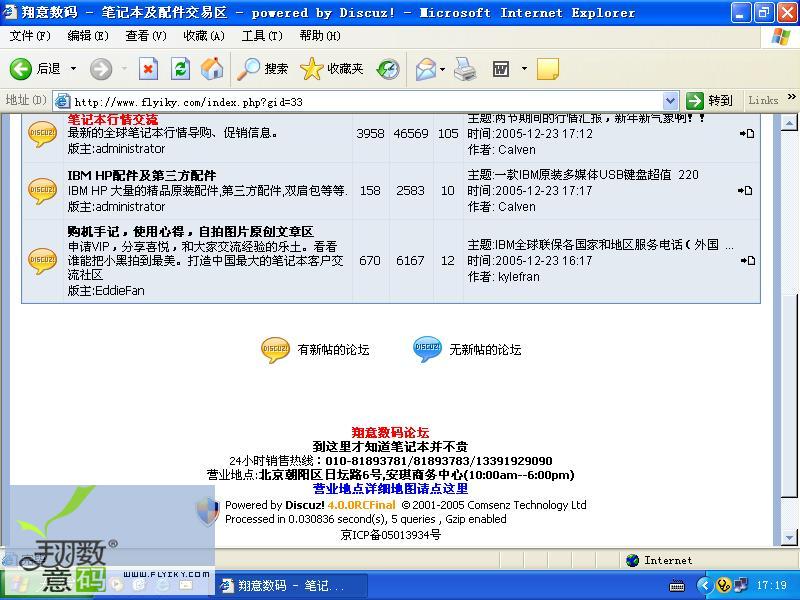Screen dimensions: 800x600
Task: Click the vertical scrollbar down arrow
Action: click(789, 537)
